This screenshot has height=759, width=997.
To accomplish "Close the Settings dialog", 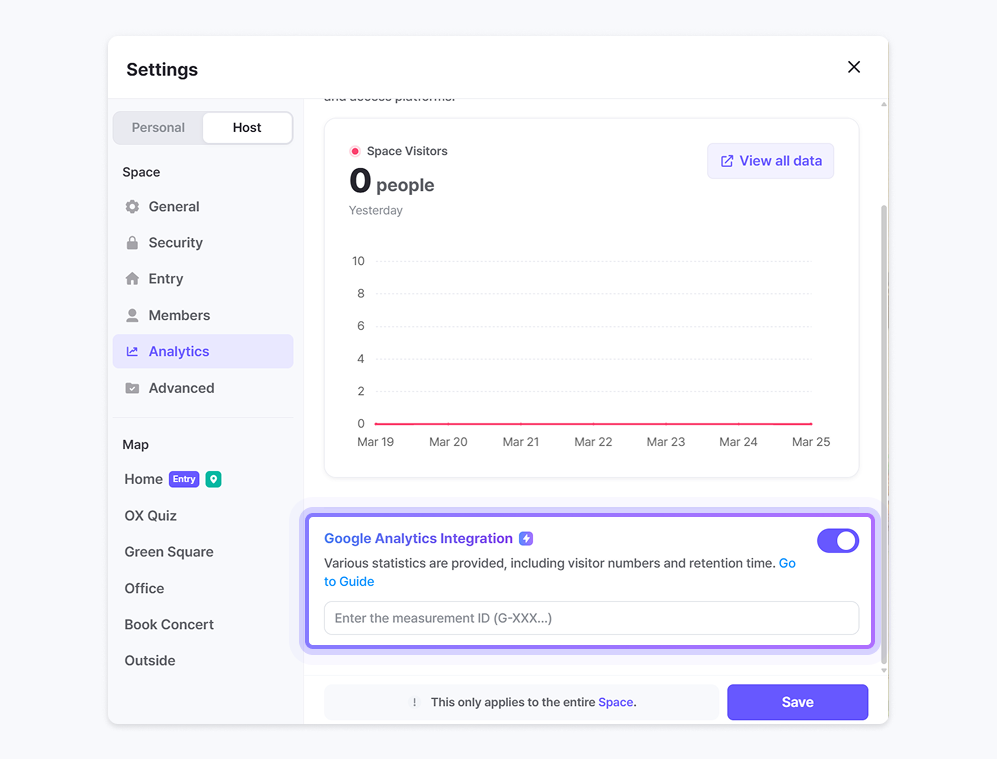I will tap(854, 67).
